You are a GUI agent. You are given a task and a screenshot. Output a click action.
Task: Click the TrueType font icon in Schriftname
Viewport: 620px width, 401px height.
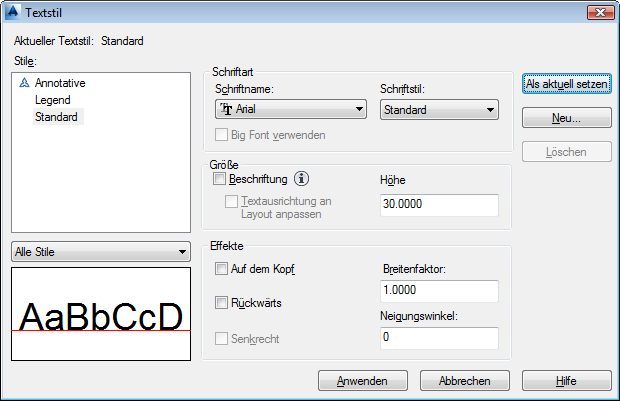(227, 110)
